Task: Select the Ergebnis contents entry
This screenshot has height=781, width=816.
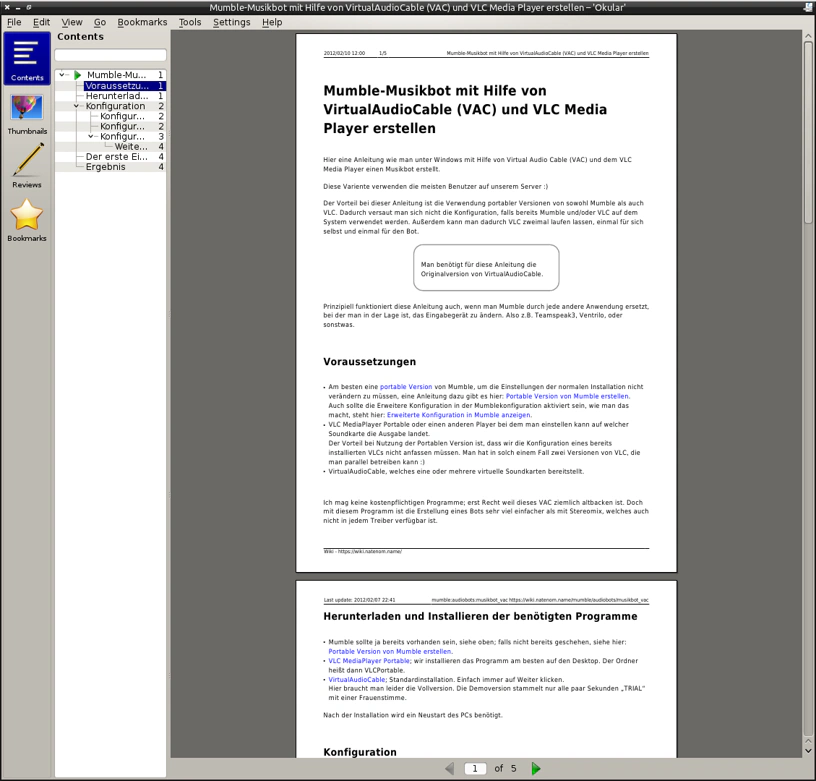Action: [x=124, y=167]
